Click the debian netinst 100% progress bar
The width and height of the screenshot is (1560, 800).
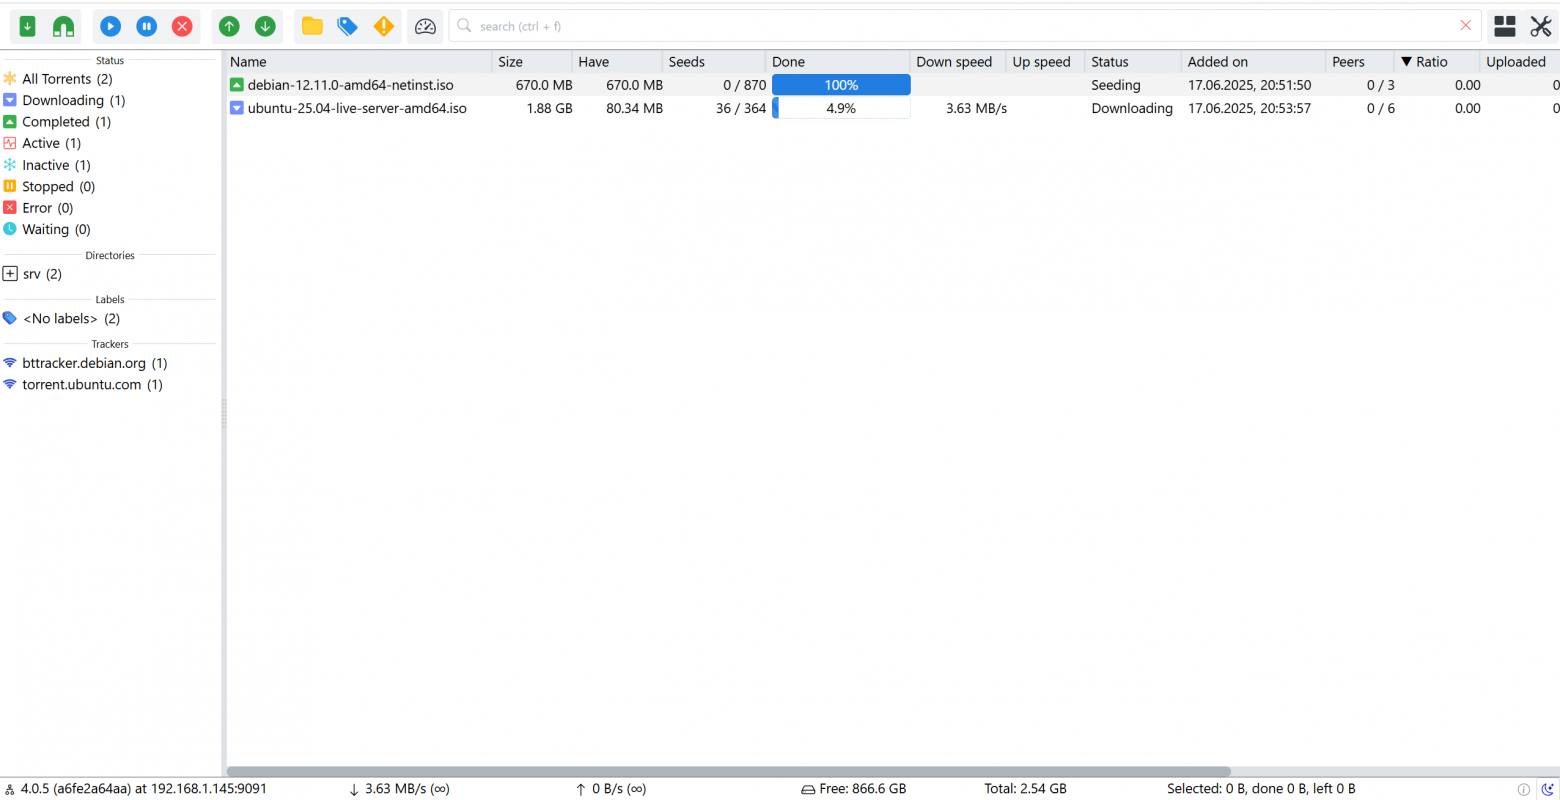841,85
